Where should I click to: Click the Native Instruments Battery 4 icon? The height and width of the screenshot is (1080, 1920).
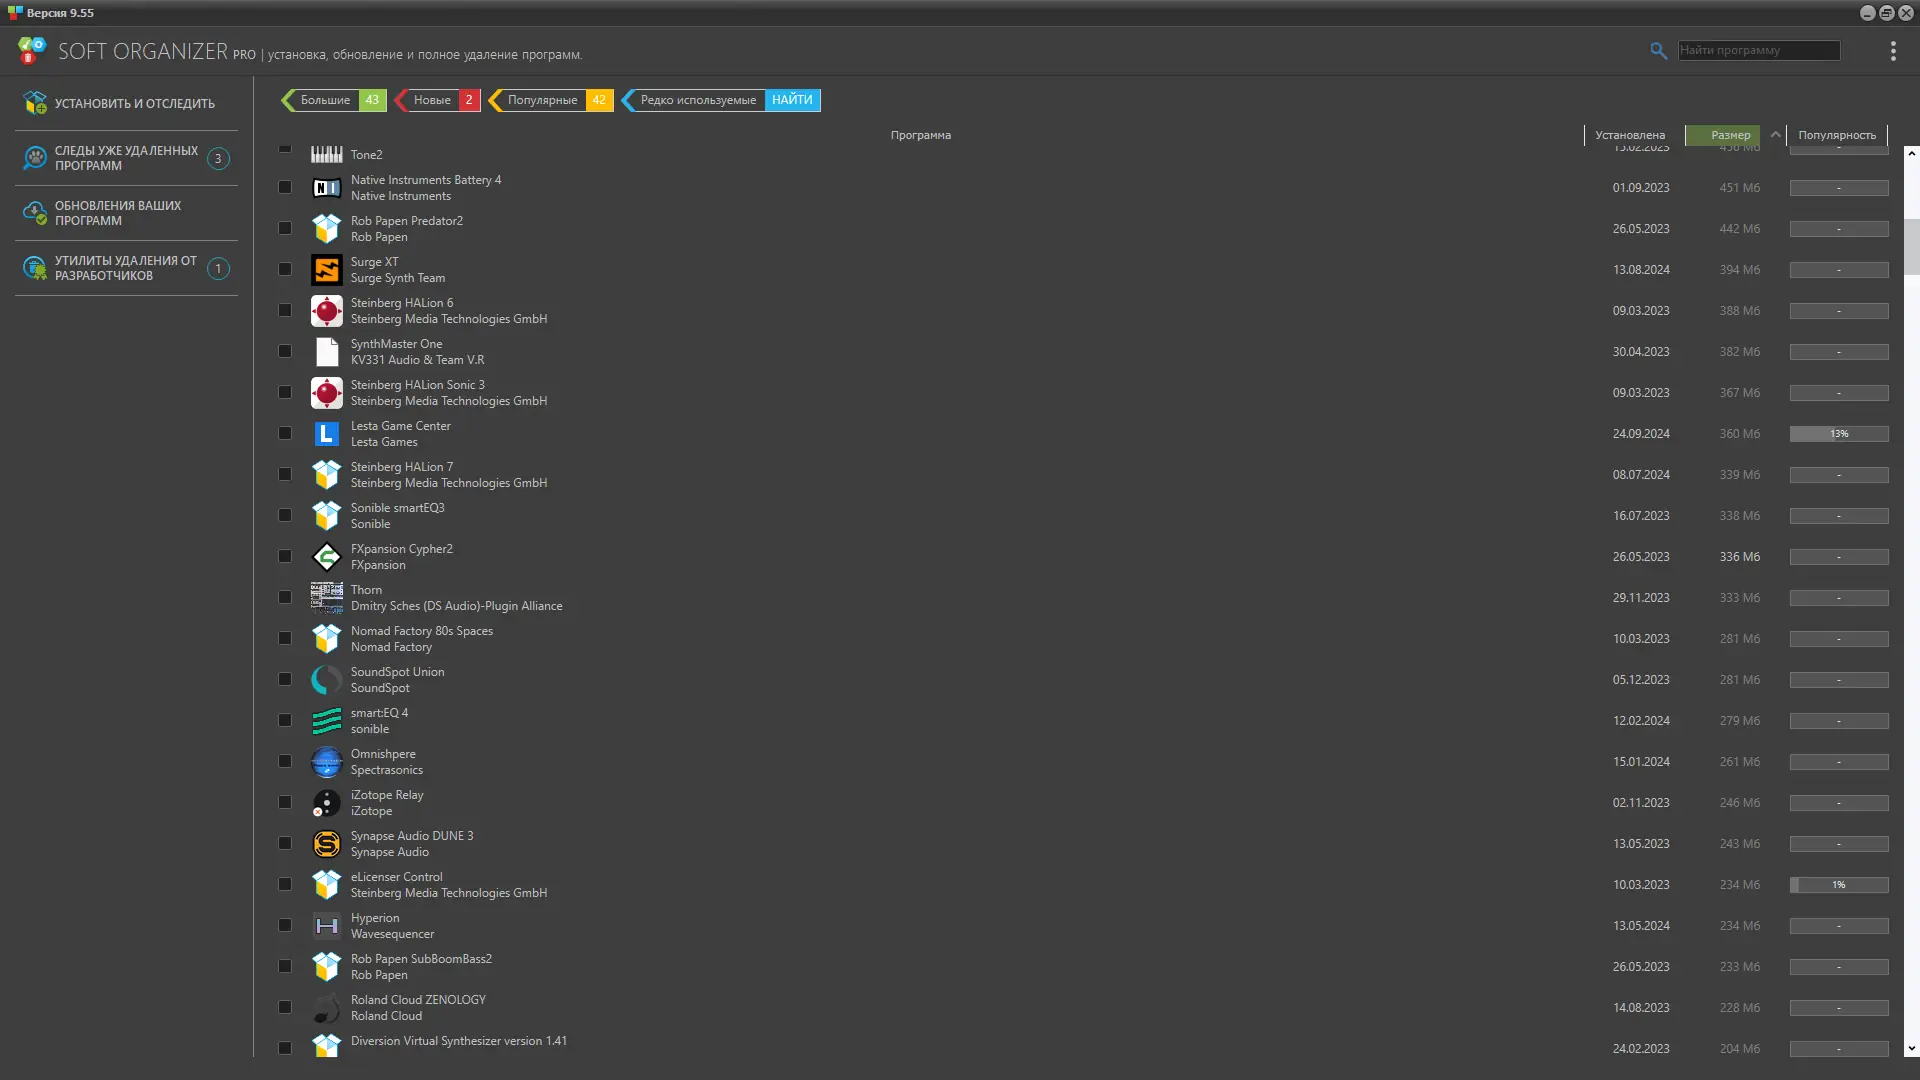pyautogui.click(x=326, y=188)
